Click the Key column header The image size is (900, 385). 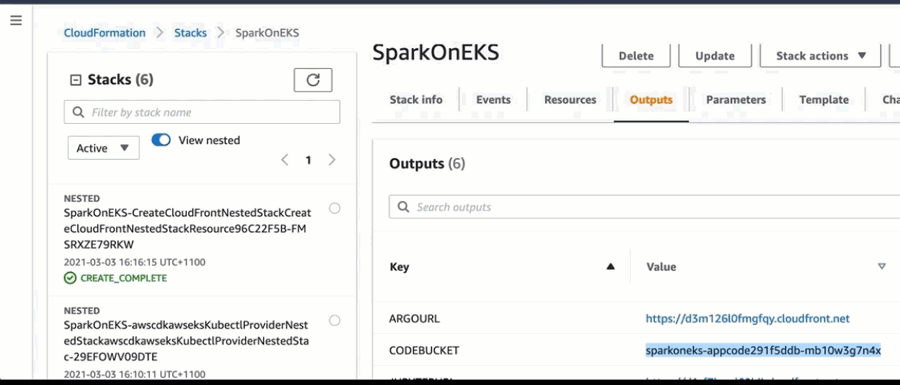(x=399, y=267)
